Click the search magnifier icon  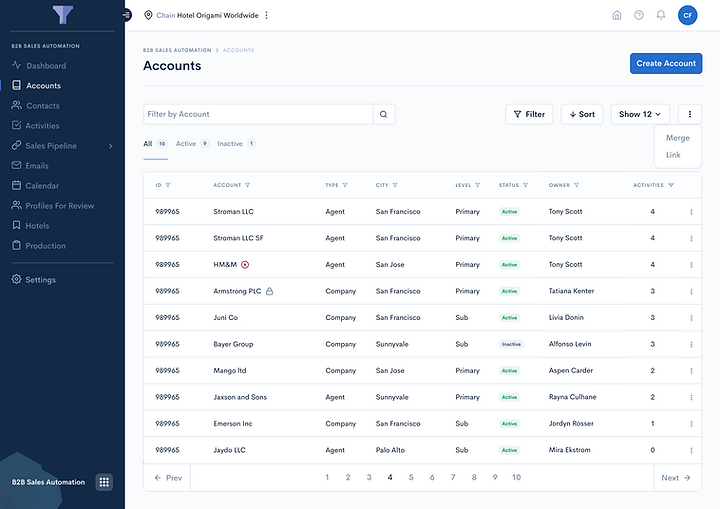384,114
